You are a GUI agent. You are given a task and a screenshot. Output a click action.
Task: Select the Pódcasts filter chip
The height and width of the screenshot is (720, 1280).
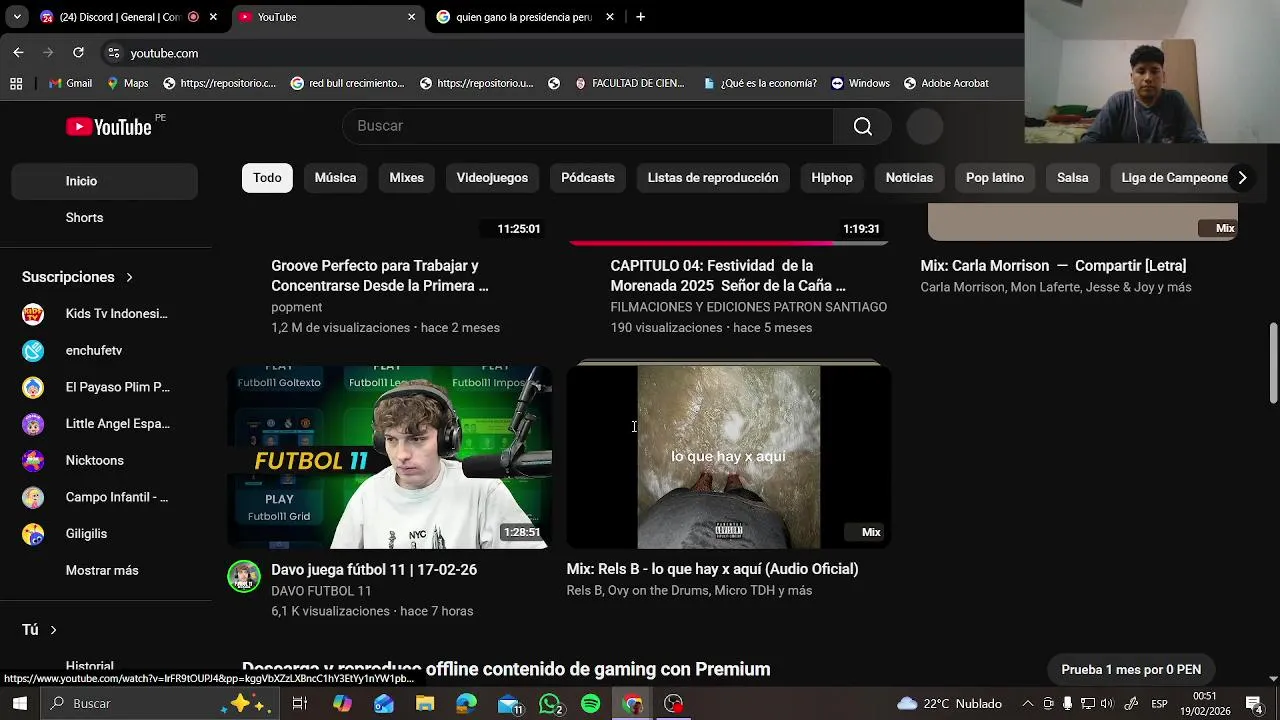587,178
